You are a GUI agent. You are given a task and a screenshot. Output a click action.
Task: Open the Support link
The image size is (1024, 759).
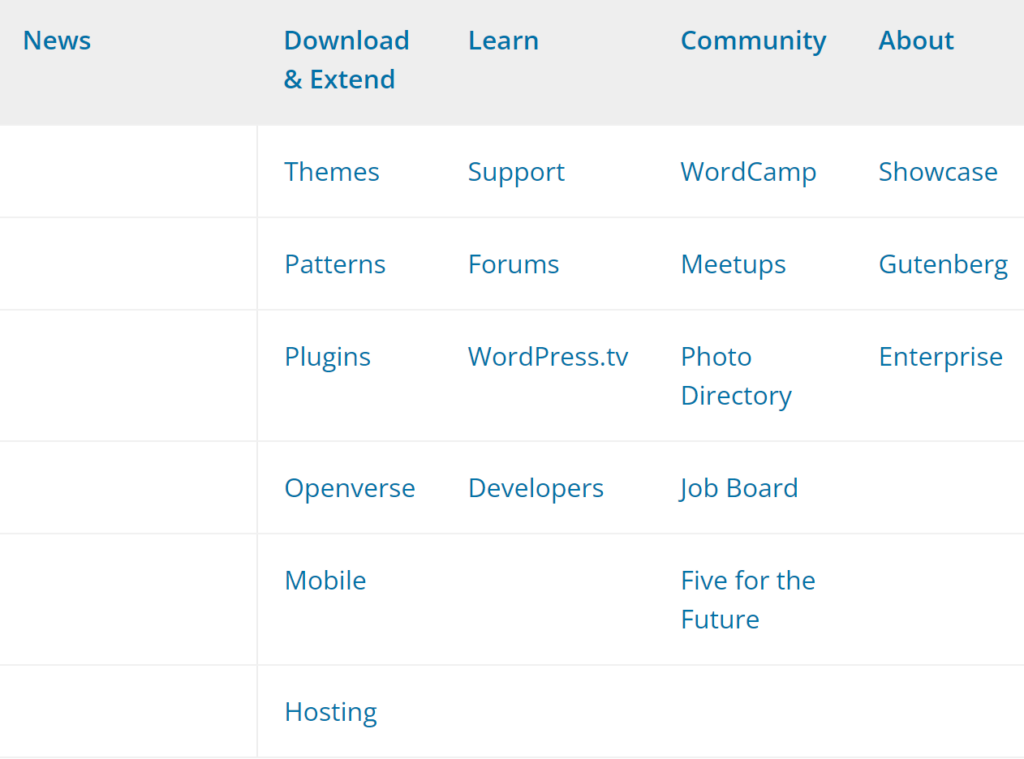tap(517, 173)
